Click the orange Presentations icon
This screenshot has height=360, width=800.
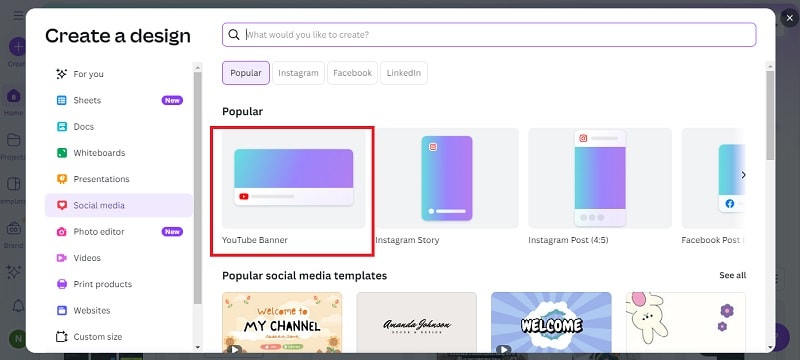click(x=62, y=179)
